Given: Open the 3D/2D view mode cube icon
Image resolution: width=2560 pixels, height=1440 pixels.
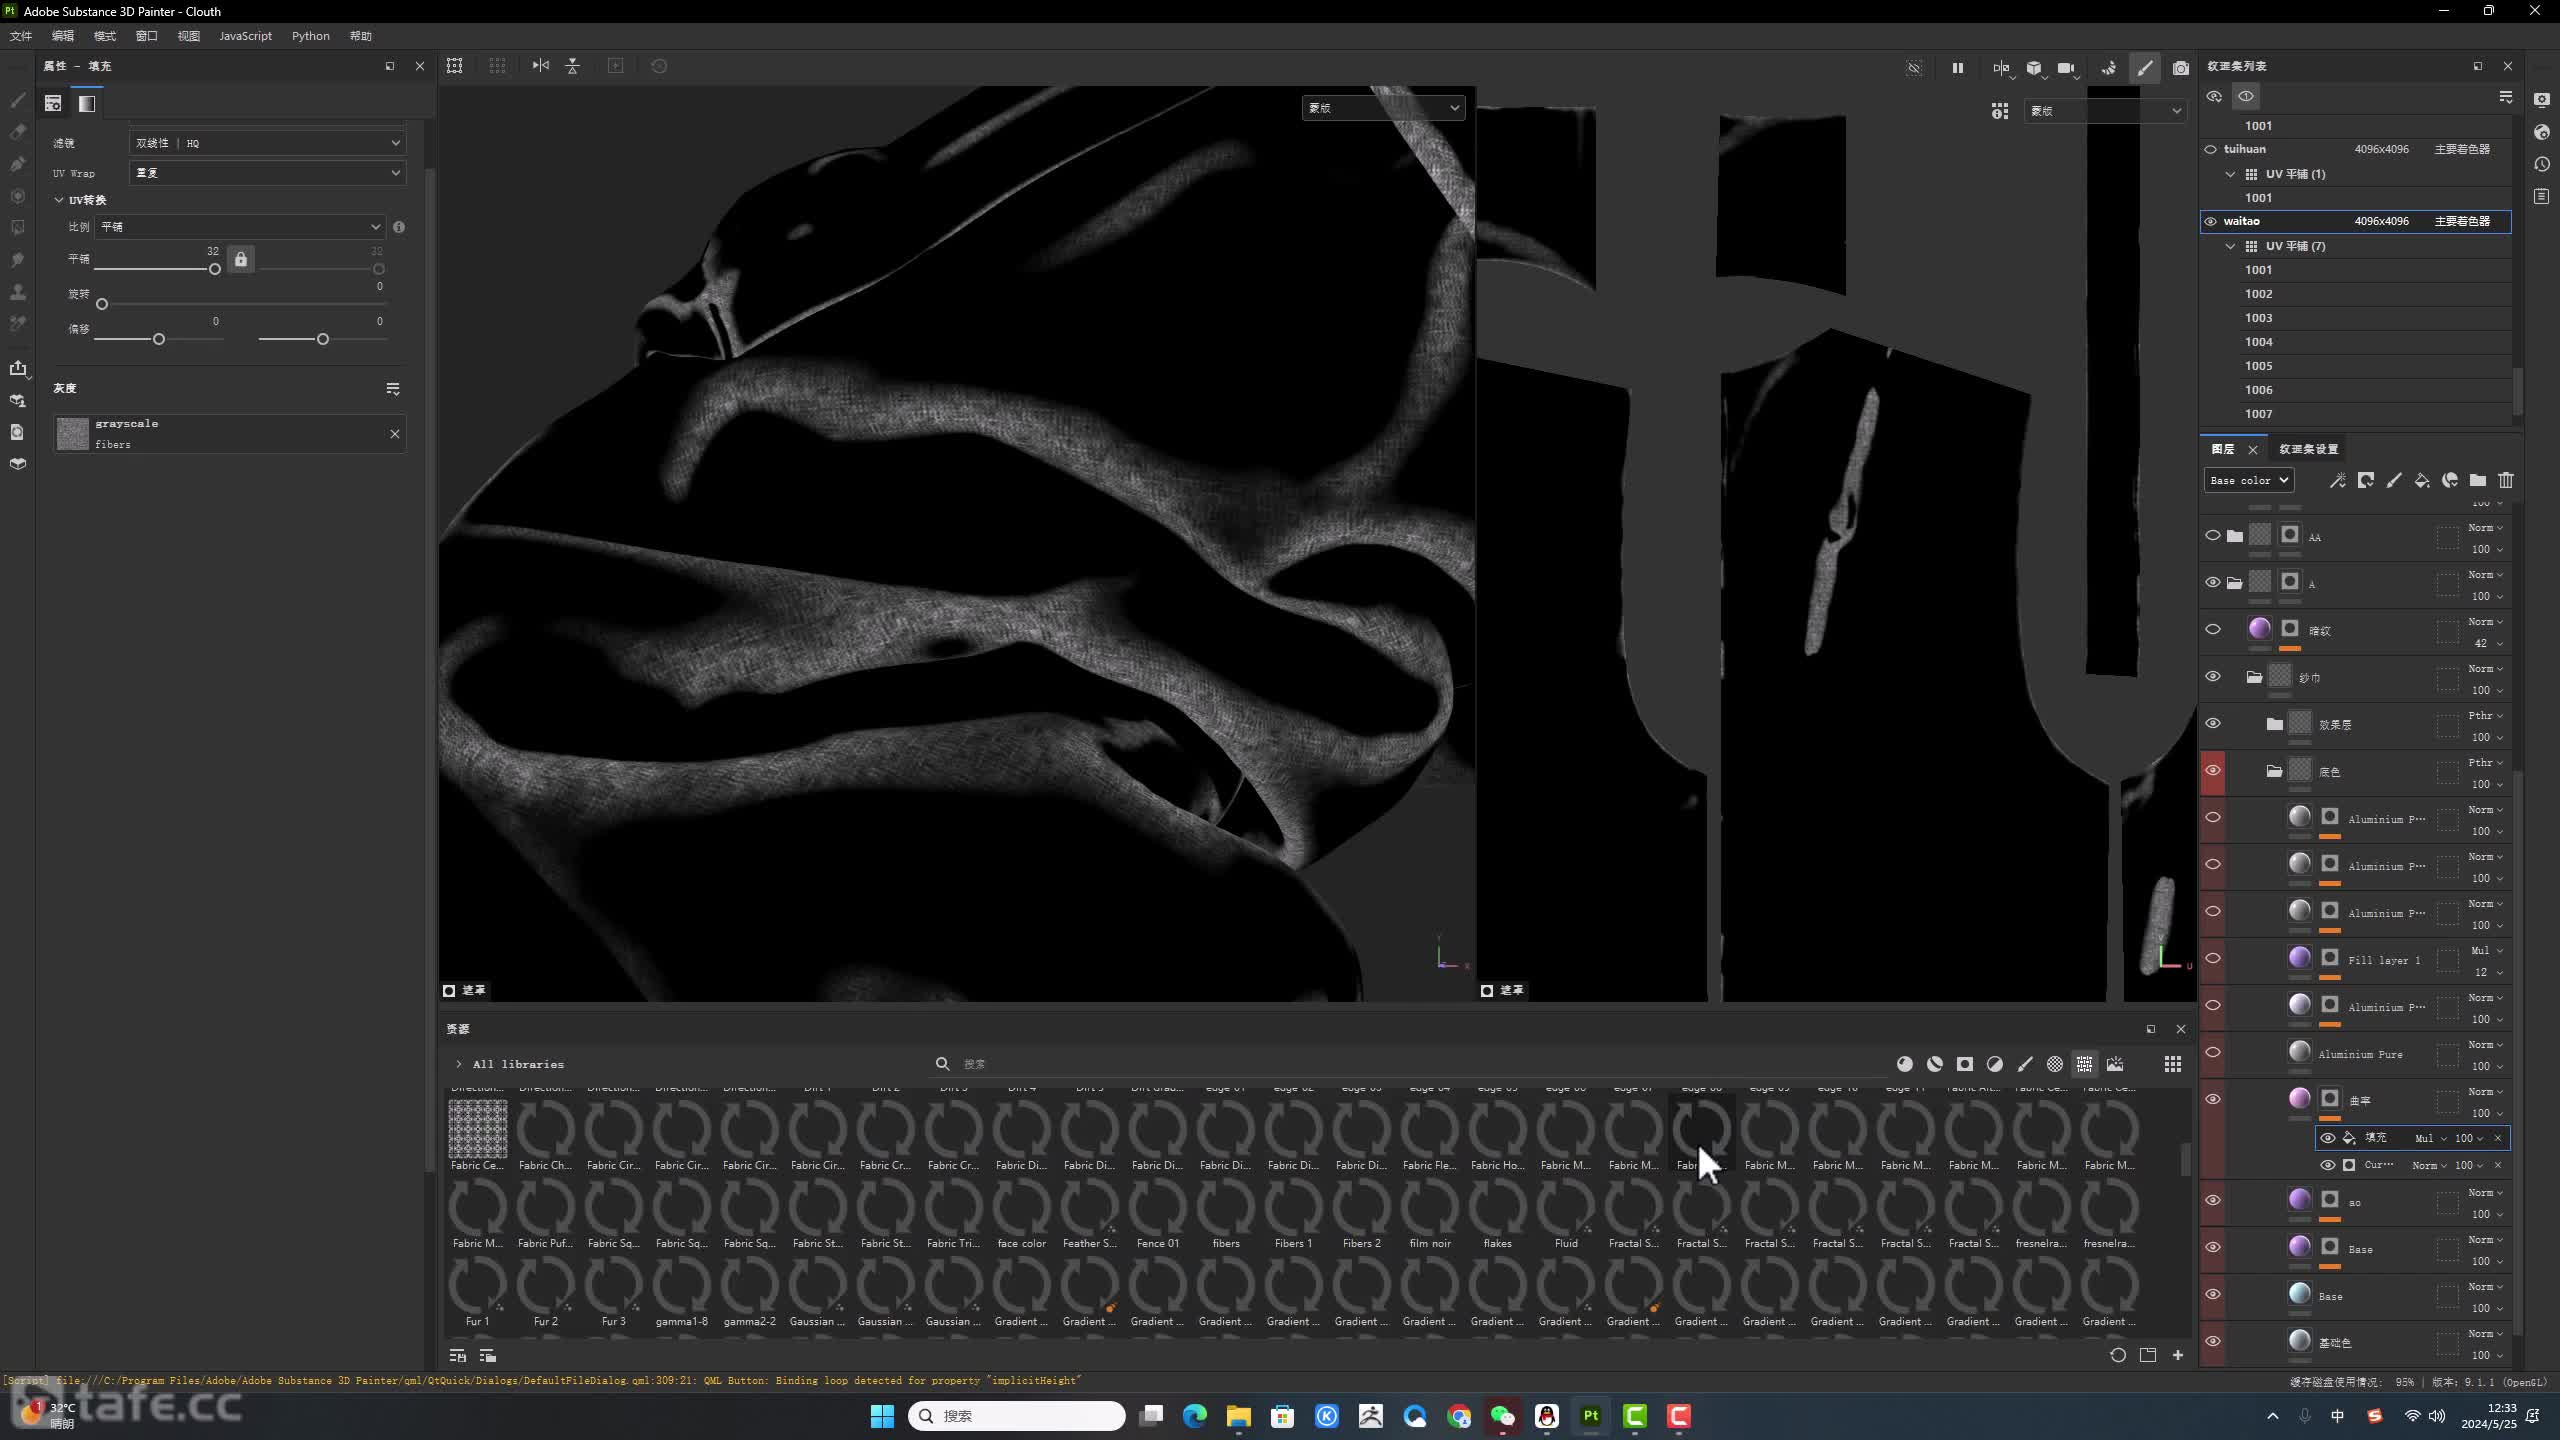Looking at the screenshot, I should 2034,68.
